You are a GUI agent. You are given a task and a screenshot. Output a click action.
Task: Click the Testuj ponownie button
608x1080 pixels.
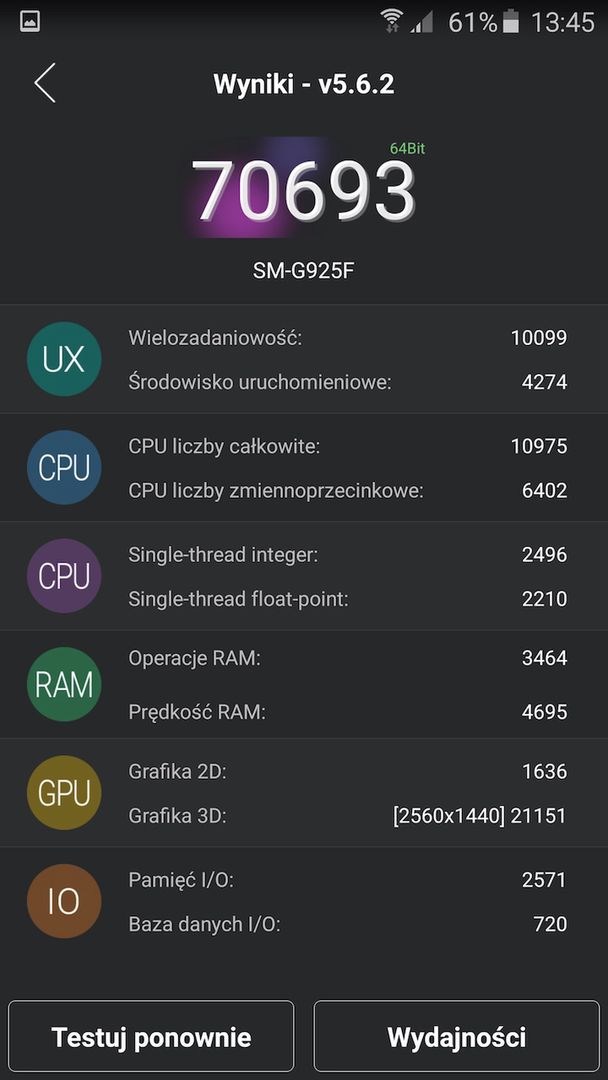tap(151, 1036)
